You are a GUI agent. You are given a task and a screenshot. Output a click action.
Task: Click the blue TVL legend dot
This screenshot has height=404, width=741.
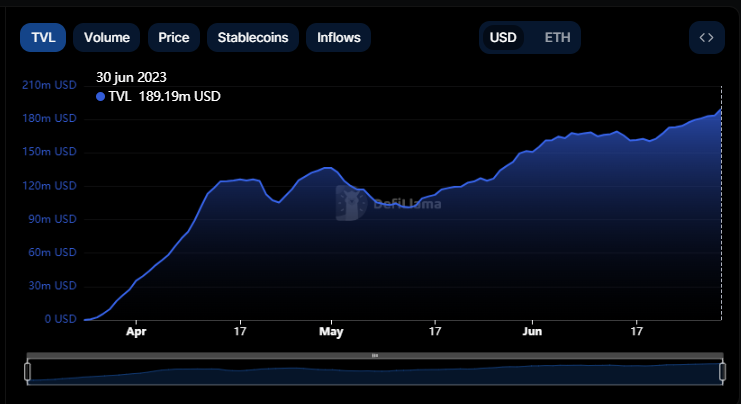(100, 97)
